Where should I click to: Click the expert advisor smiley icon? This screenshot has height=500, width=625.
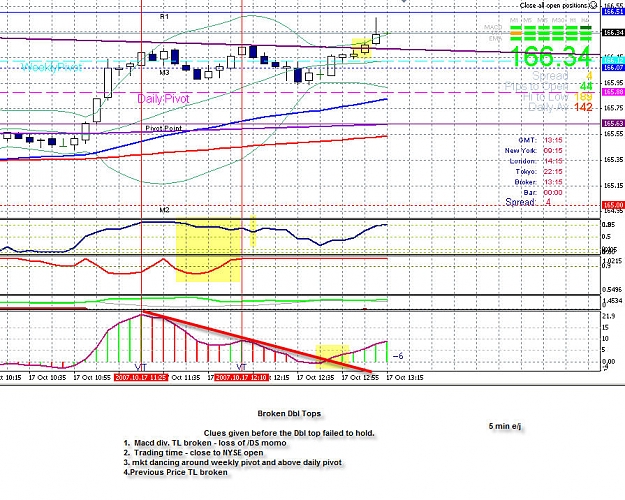(594, 5)
